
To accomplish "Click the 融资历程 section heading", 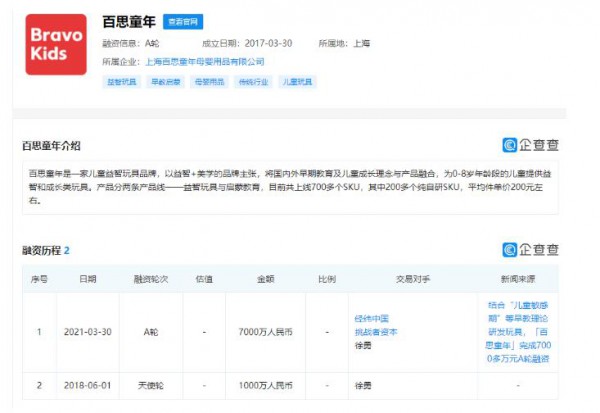I will (x=41, y=251).
